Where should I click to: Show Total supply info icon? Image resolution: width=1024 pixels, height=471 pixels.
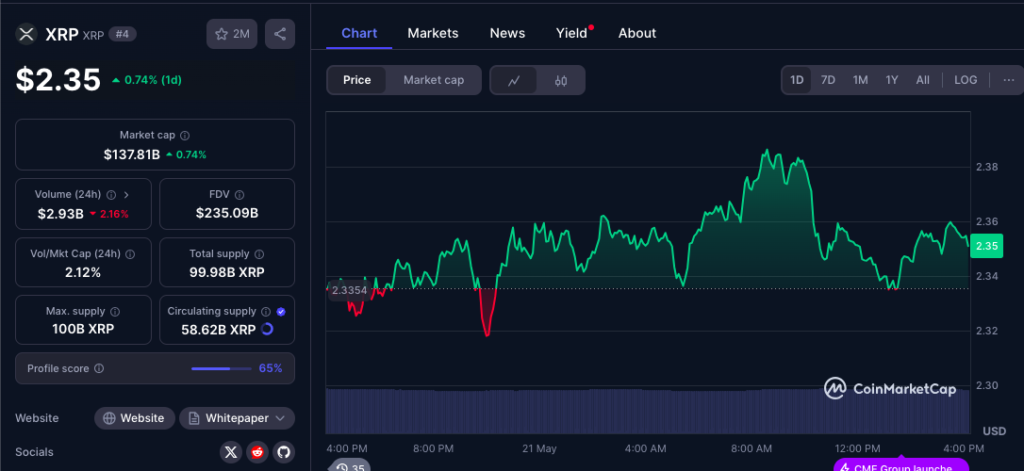point(259,253)
